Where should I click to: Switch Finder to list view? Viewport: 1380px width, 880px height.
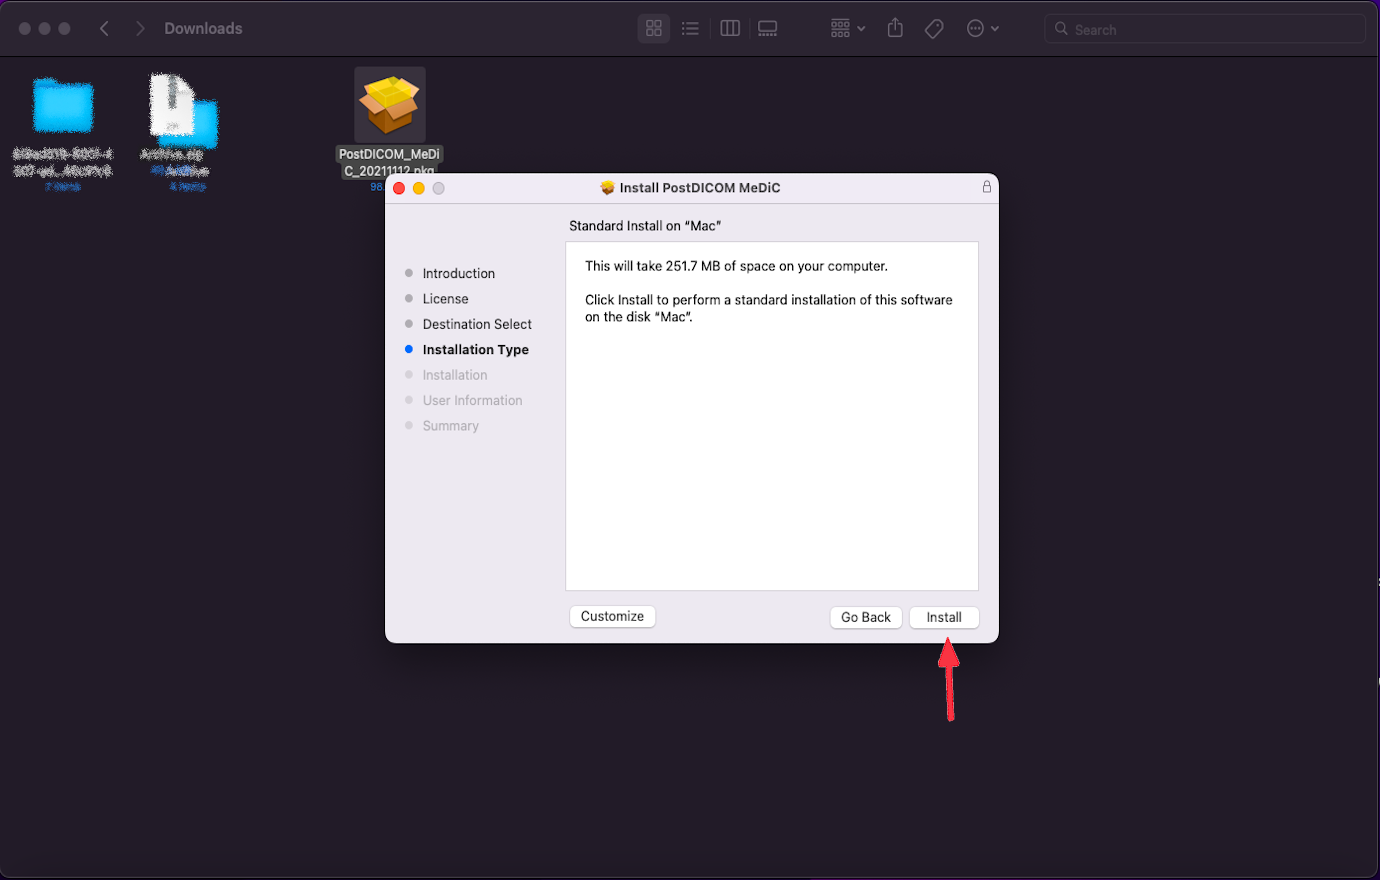click(x=690, y=28)
